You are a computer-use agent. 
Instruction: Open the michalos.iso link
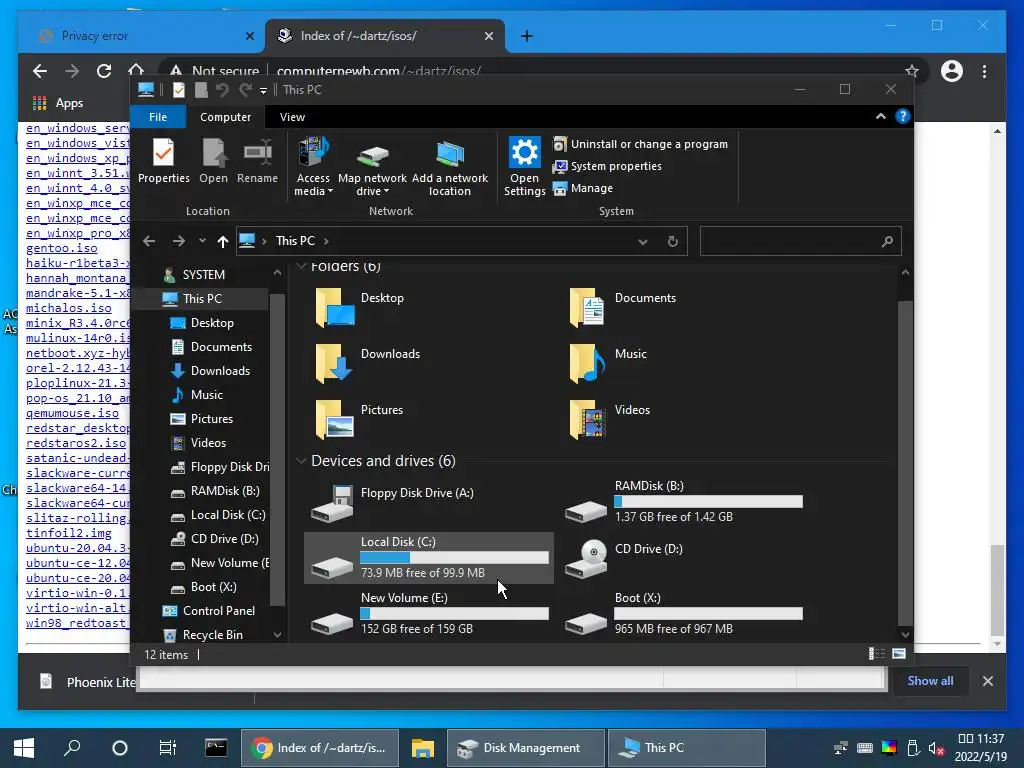pyautogui.click(x=69, y=308)
